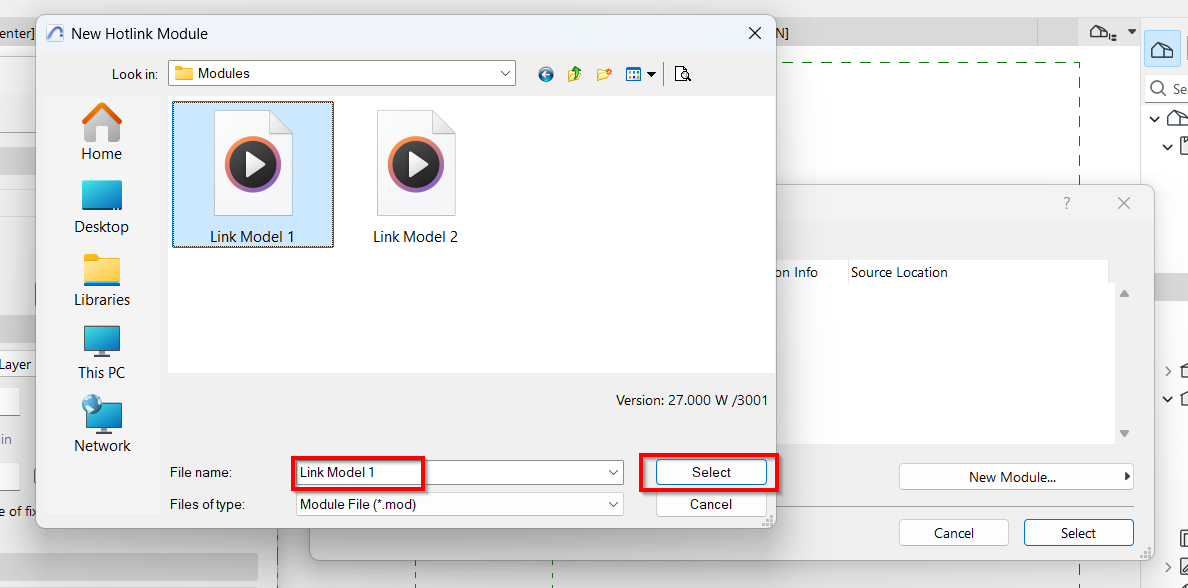The height and width of the screenshot is (588, 1188).
Task: Select the Link Model 1 file
Action: 253,175
